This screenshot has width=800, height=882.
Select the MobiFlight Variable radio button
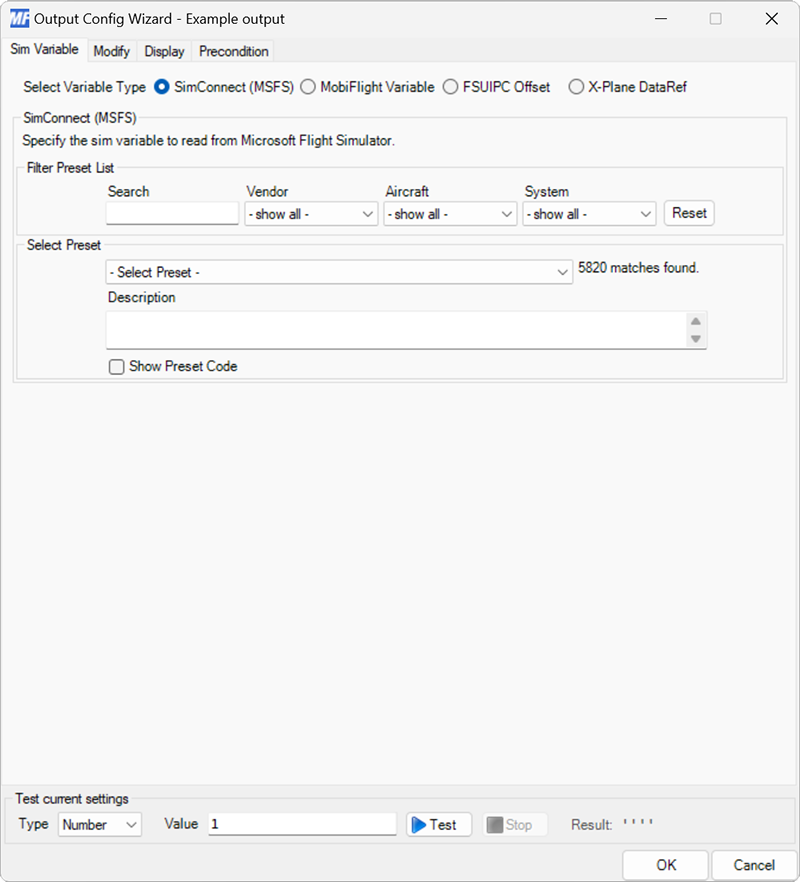[x=308, y=87]
